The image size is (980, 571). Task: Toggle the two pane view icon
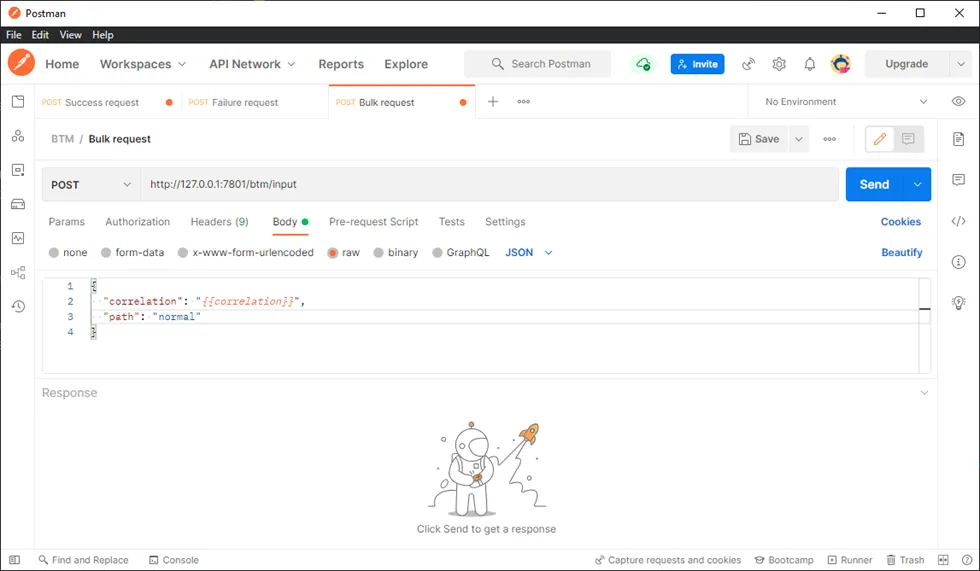click(x=943, y=560)
